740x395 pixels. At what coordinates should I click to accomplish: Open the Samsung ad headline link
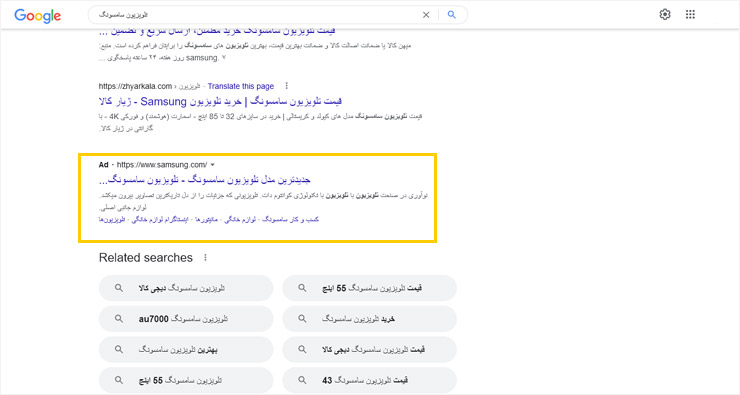[205, 180]
